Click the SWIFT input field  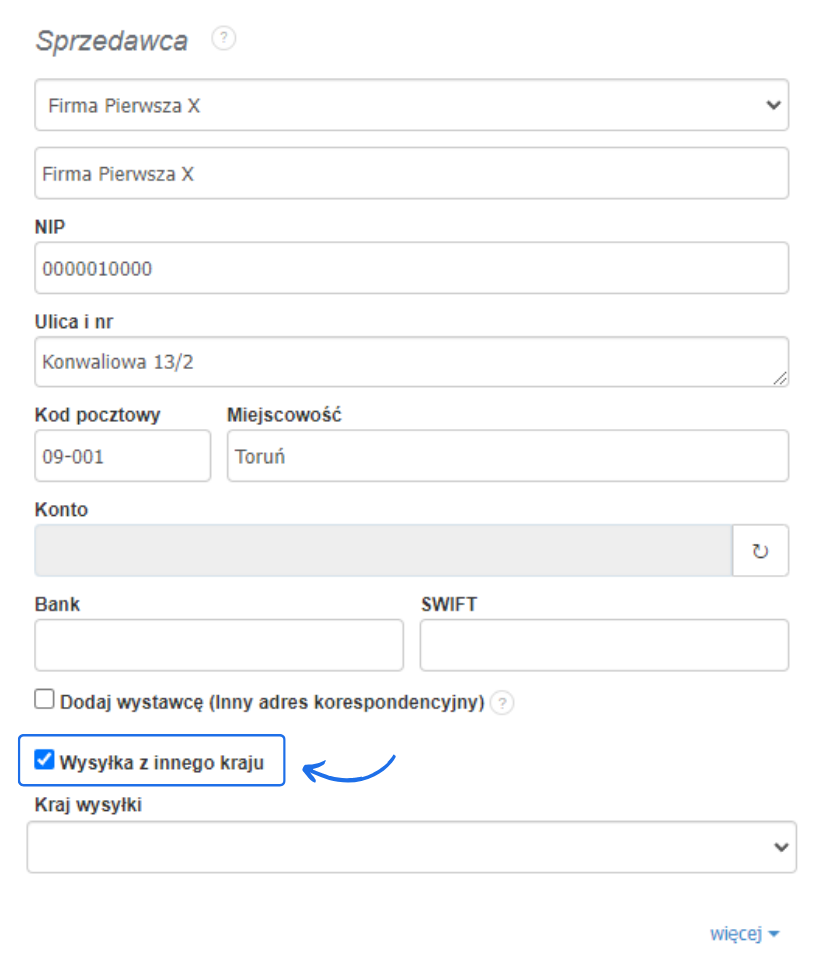click(x=604, y=644)
